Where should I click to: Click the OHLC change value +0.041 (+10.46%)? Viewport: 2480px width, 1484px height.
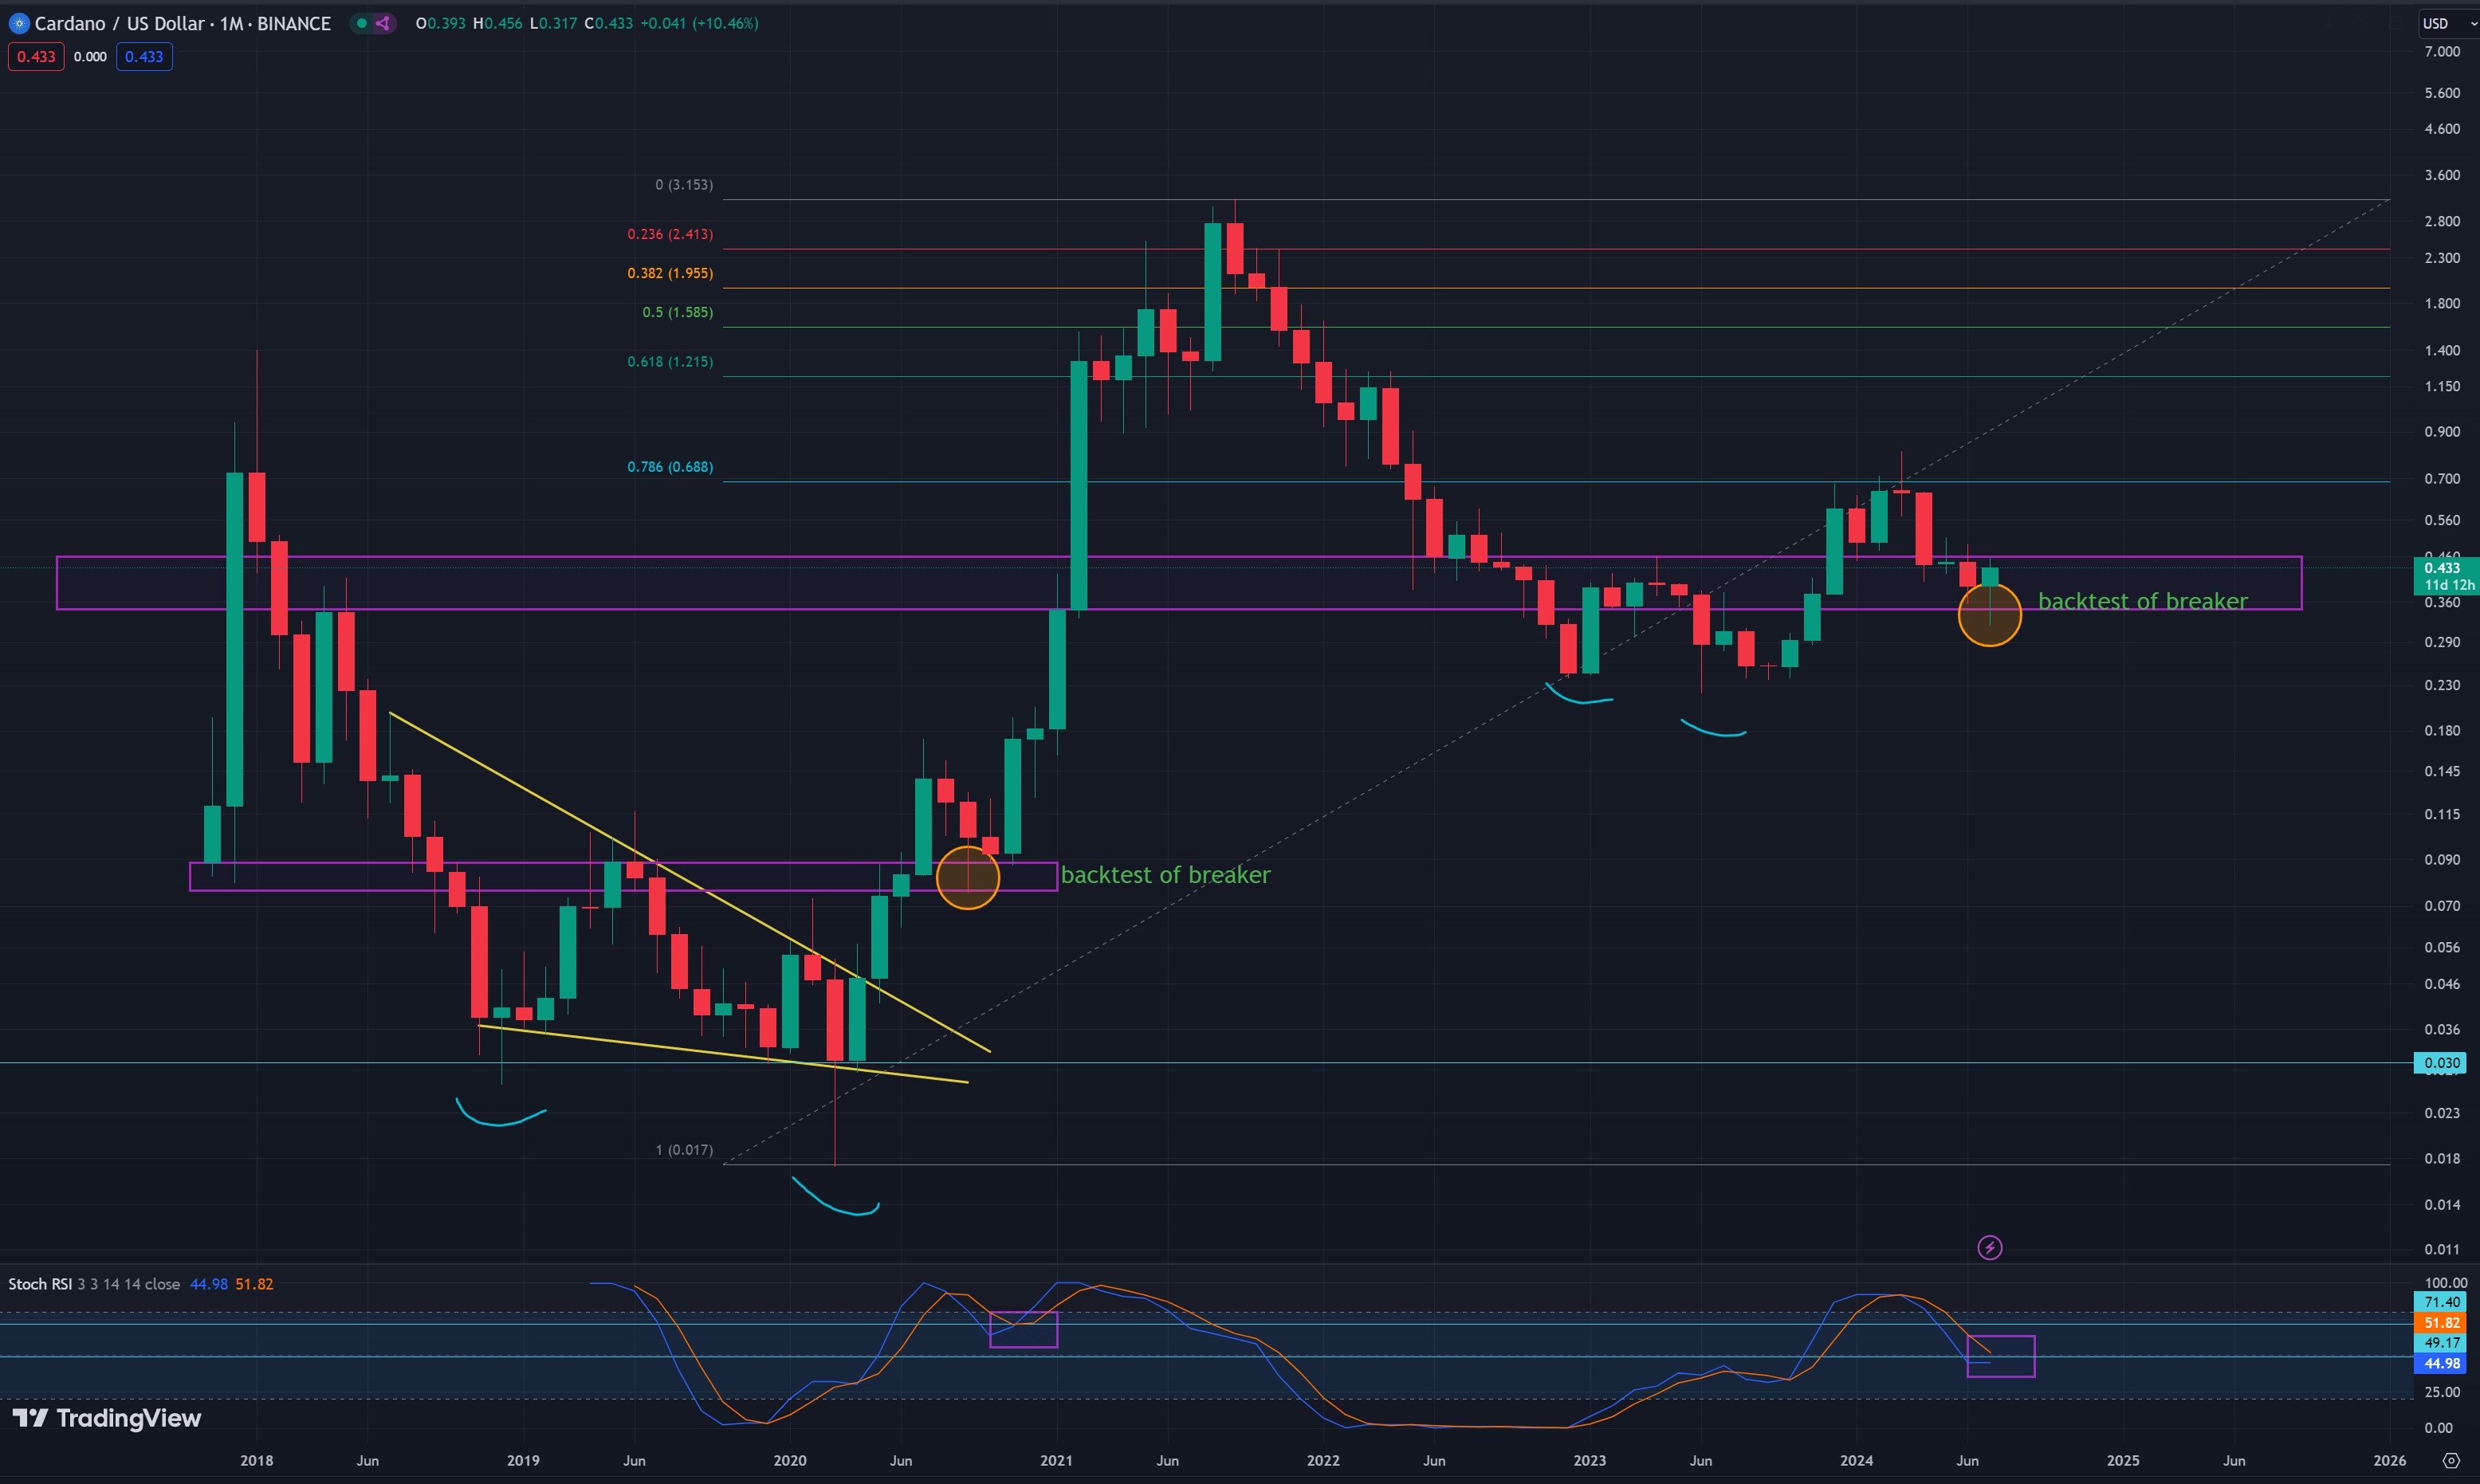tap(699, 23)
